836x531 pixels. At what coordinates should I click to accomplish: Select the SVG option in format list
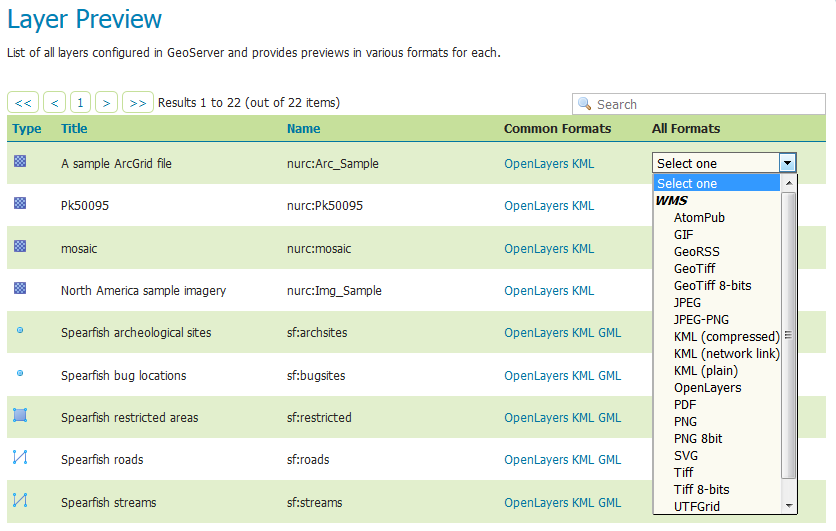686,456
